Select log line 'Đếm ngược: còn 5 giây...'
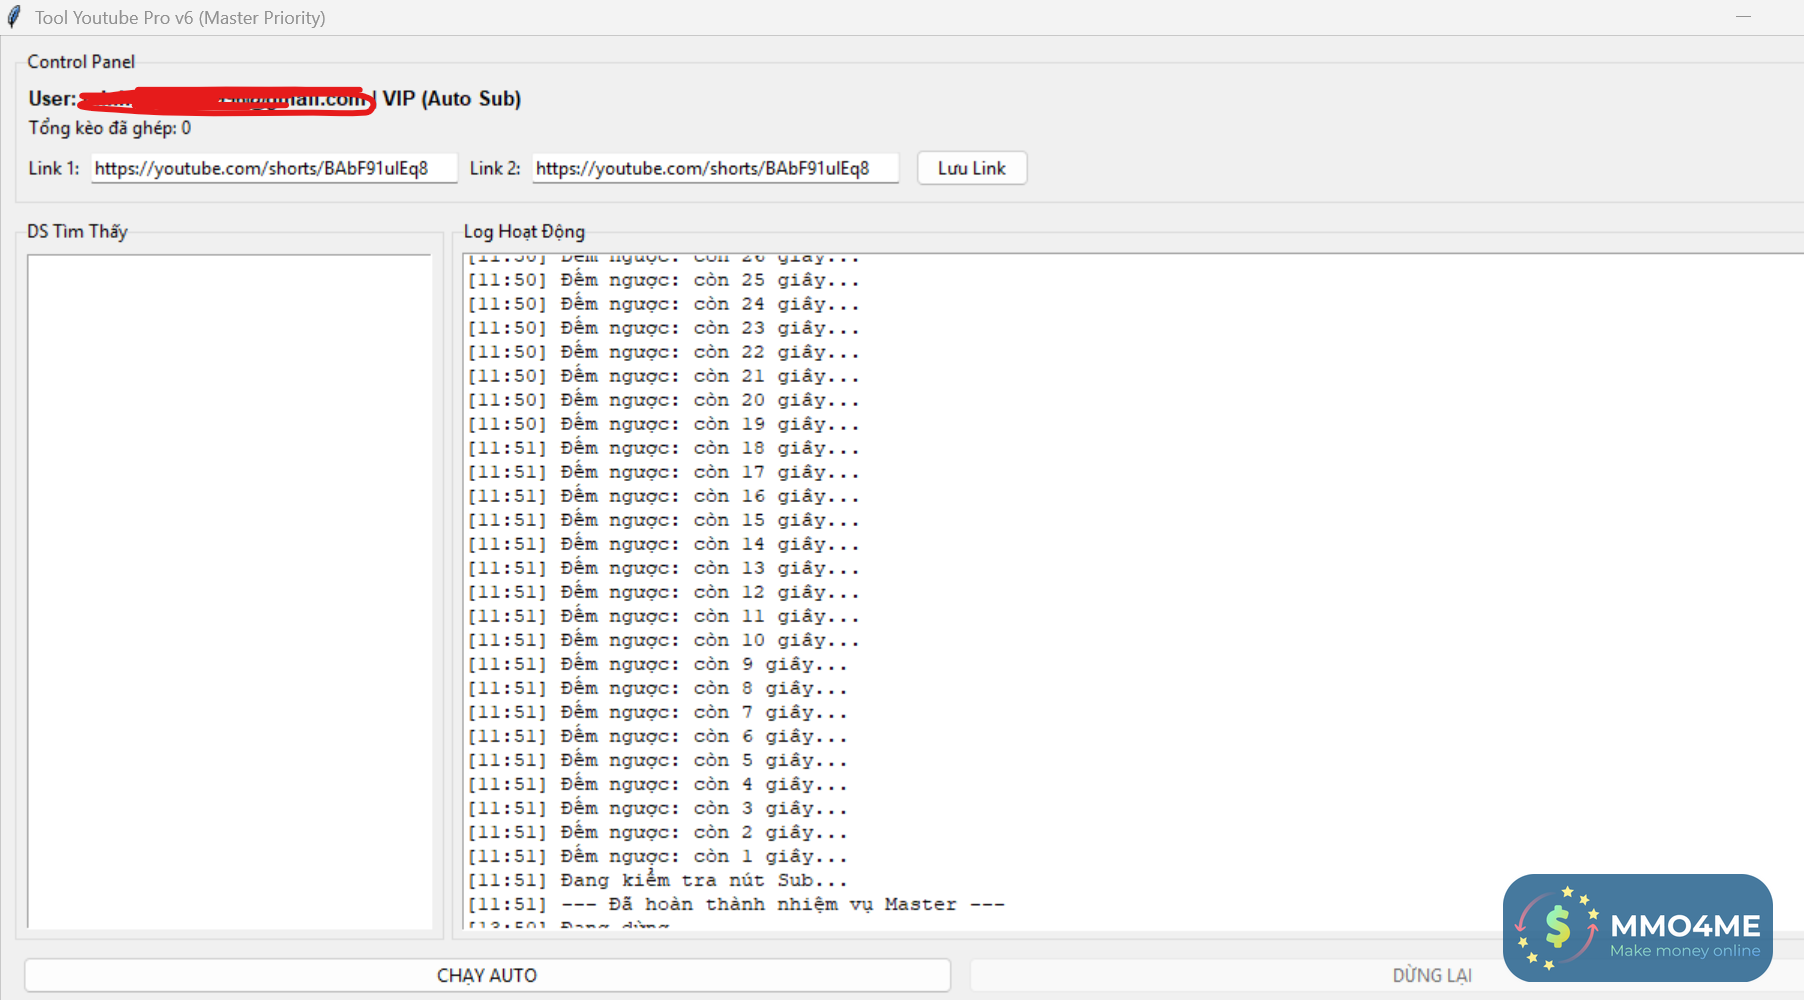 pyautogui.click(x=658, y=760)
